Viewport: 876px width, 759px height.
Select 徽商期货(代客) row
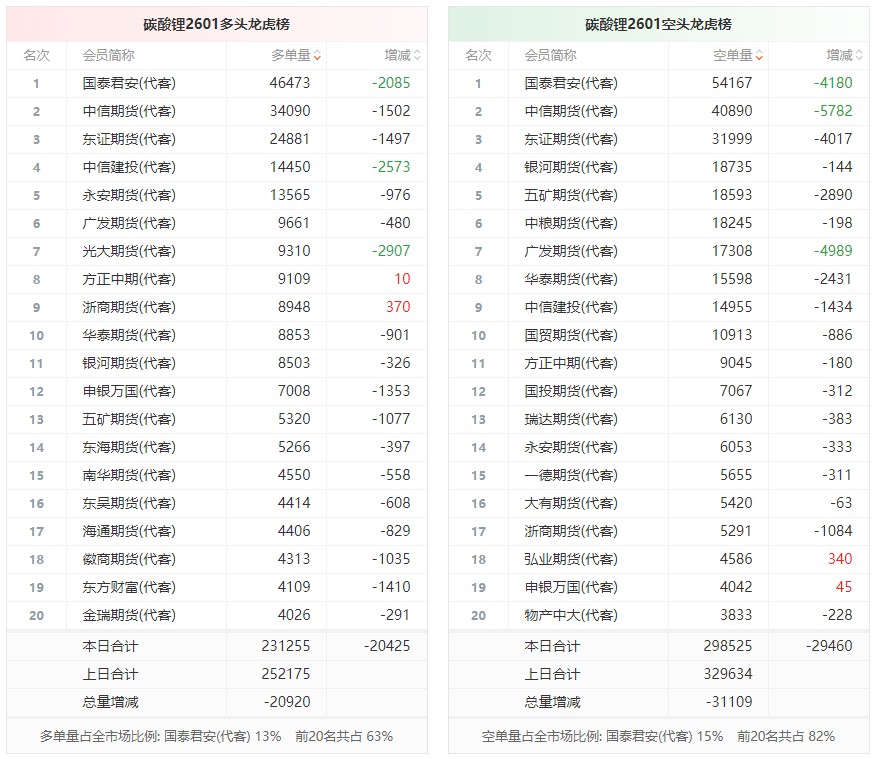coord(217,559)
